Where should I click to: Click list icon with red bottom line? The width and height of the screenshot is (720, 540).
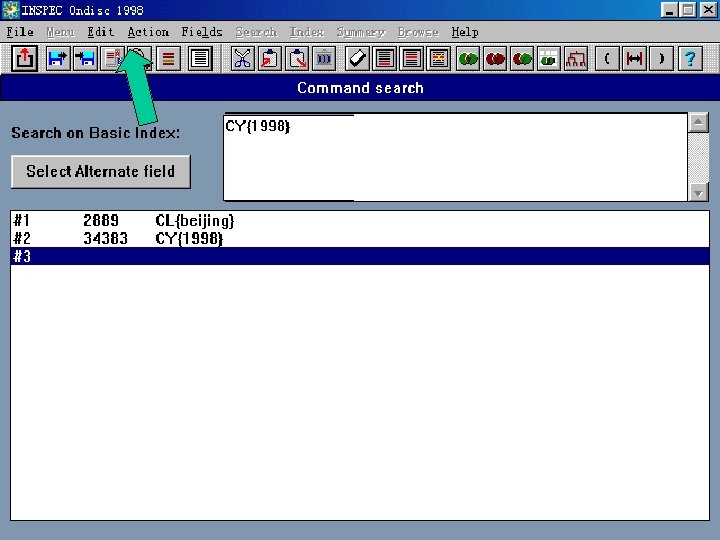point(384,59)
